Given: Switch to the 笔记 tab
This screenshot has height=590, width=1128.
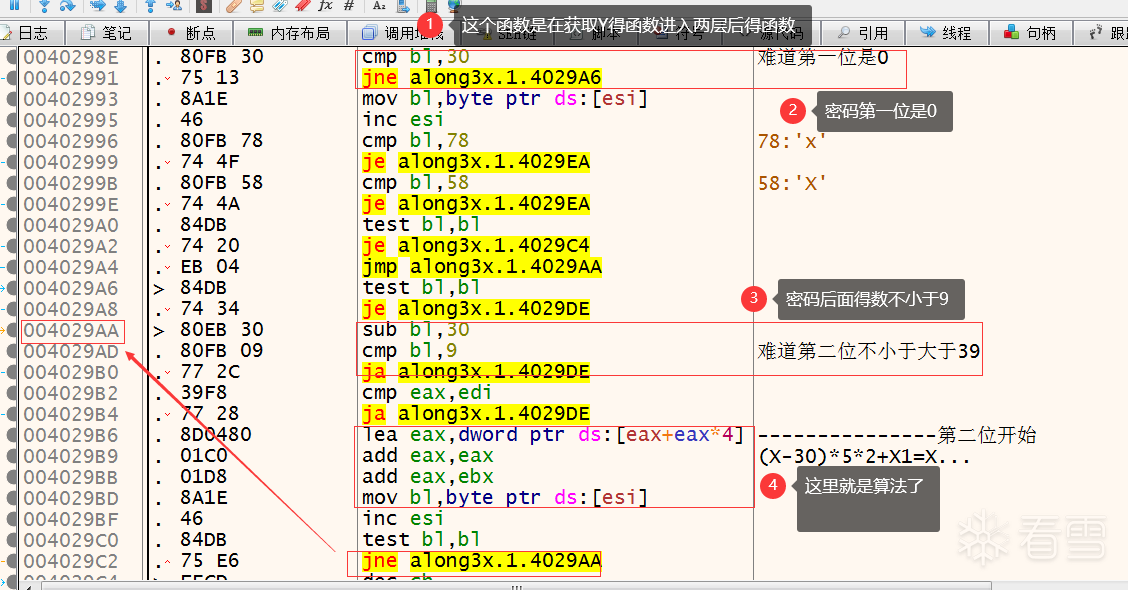Looking at the screenshot, I should (x=107, y=33).
